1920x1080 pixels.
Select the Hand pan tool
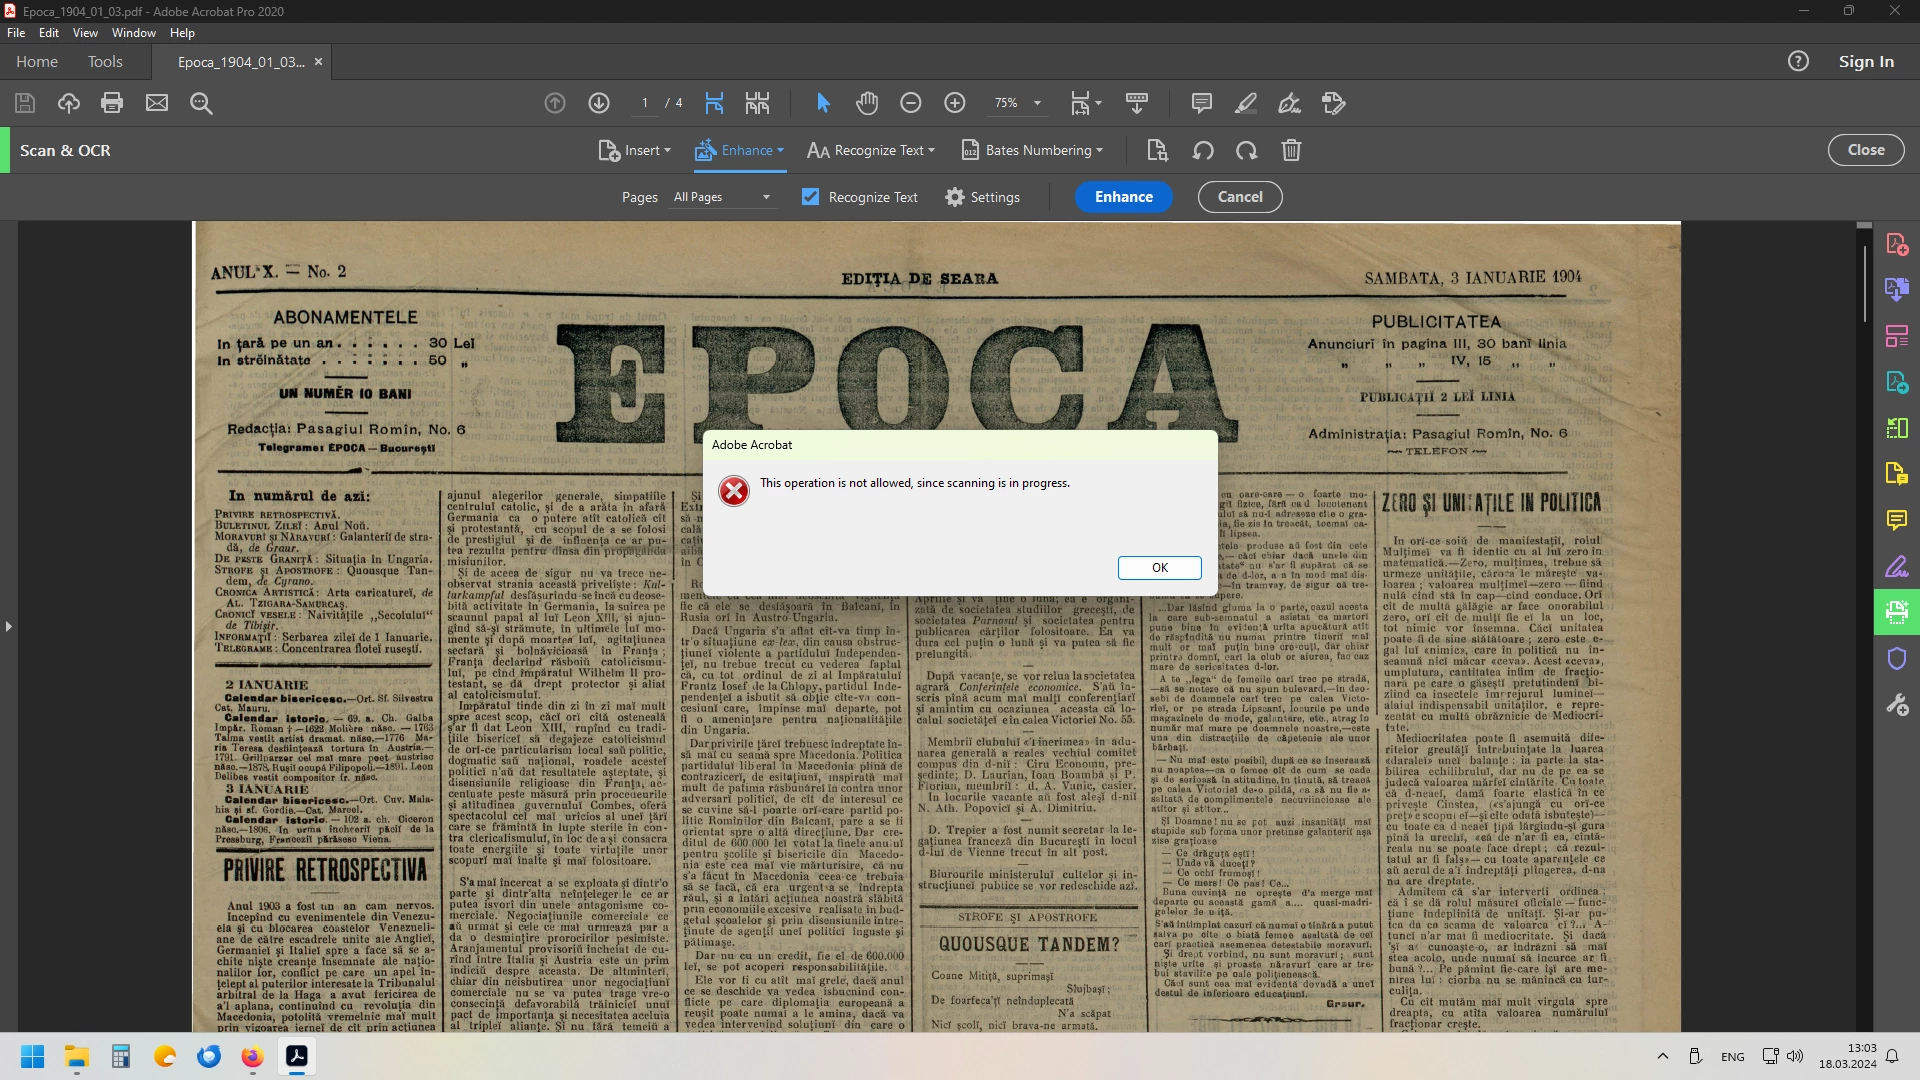[866, 103]
